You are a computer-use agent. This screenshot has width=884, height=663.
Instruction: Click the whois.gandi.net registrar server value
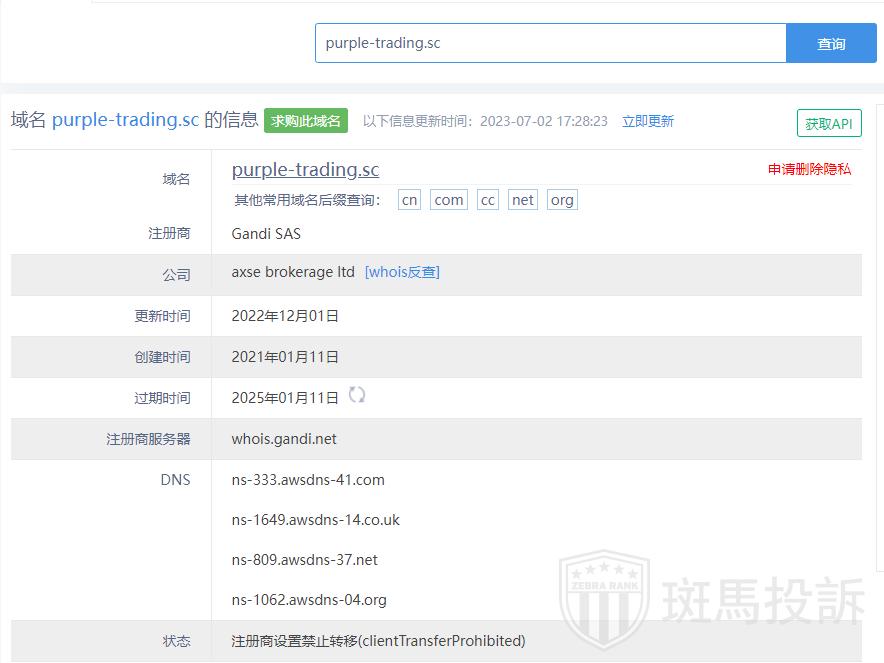284,439
